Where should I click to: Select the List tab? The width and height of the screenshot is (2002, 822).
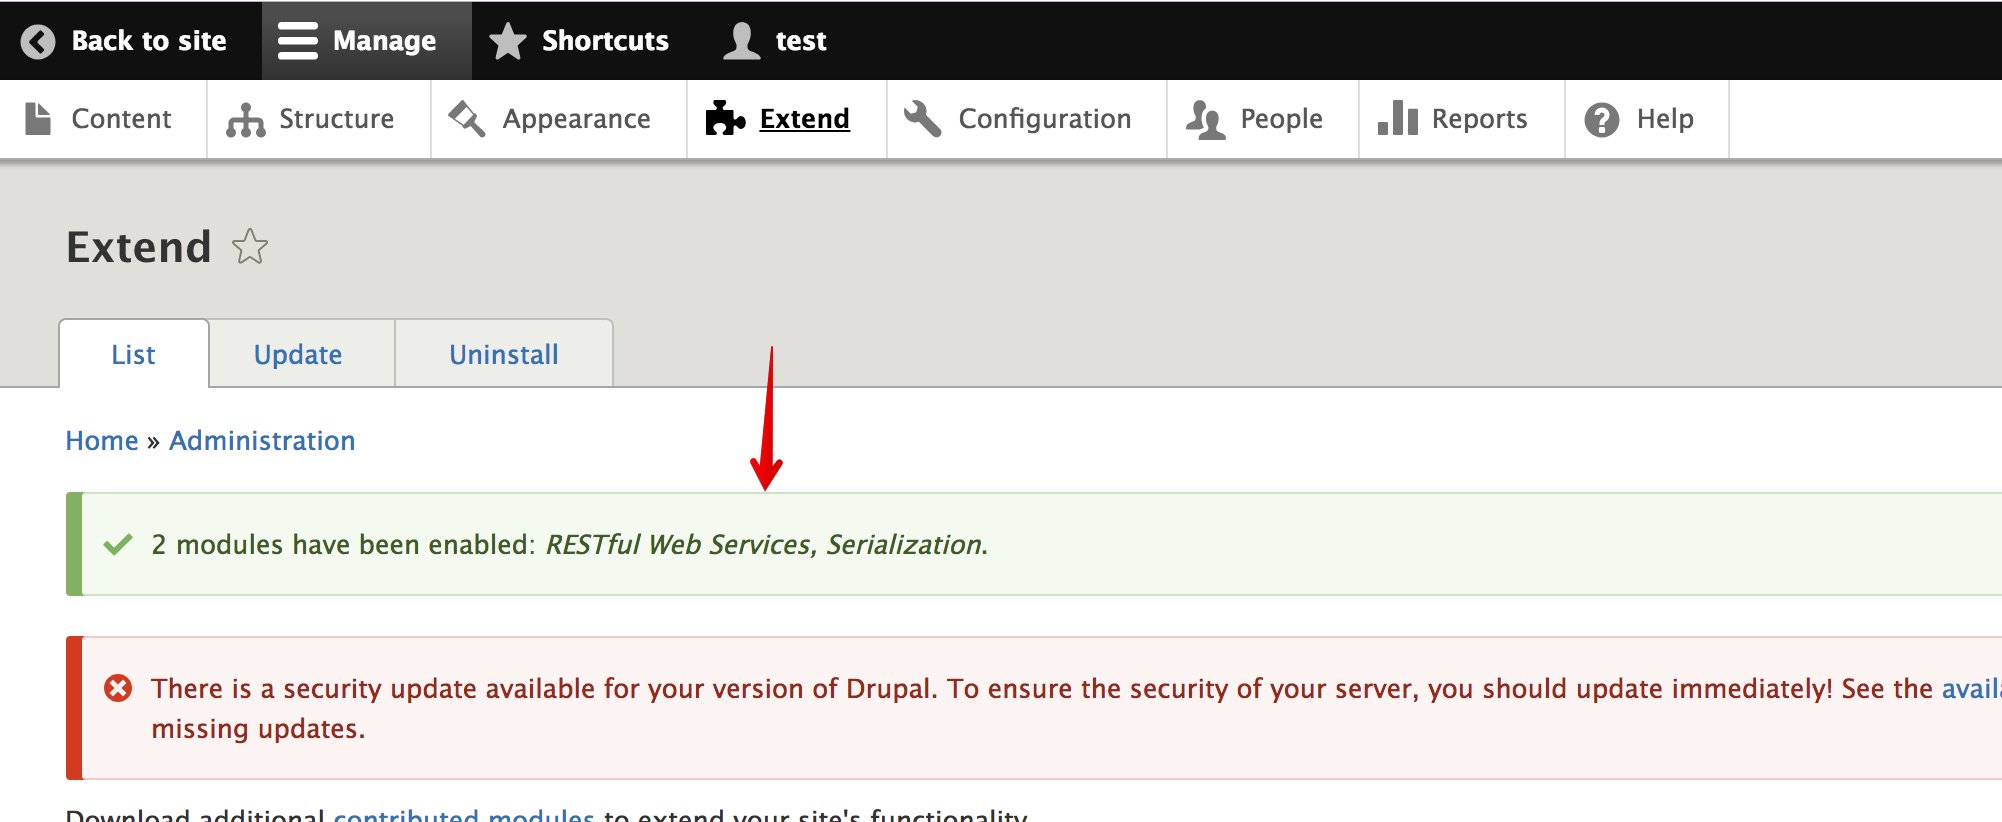pos(133,354)
